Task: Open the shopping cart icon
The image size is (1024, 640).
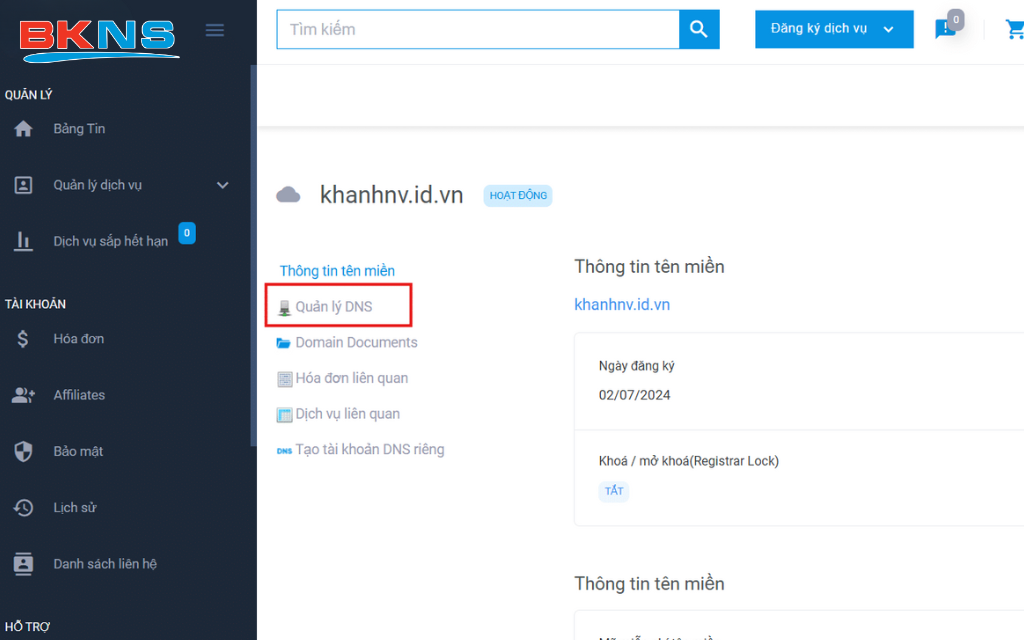Action: coord(1014,30)
